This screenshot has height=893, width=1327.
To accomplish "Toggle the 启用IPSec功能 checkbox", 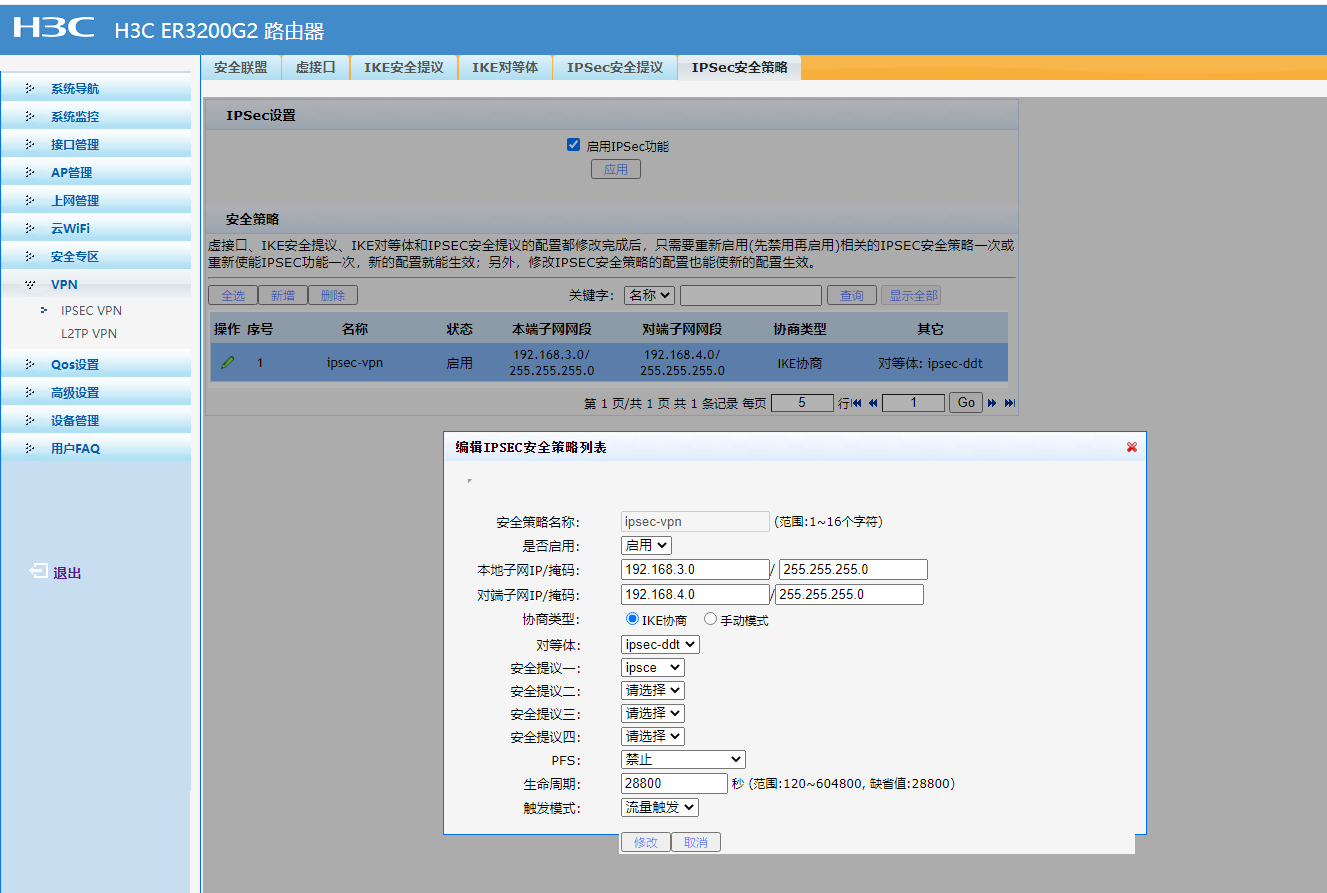I will (x=573, y=145).
